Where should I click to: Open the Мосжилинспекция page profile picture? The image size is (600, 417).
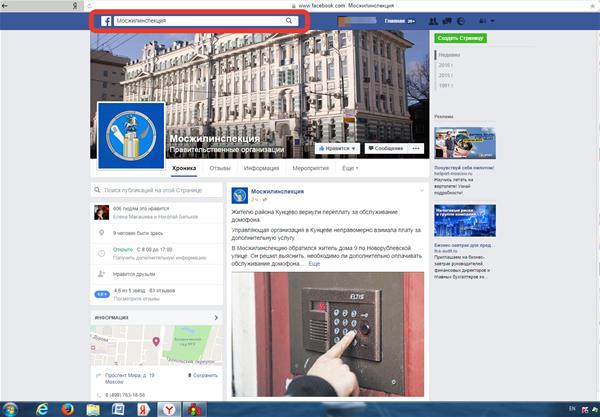[x=131, y=135]
